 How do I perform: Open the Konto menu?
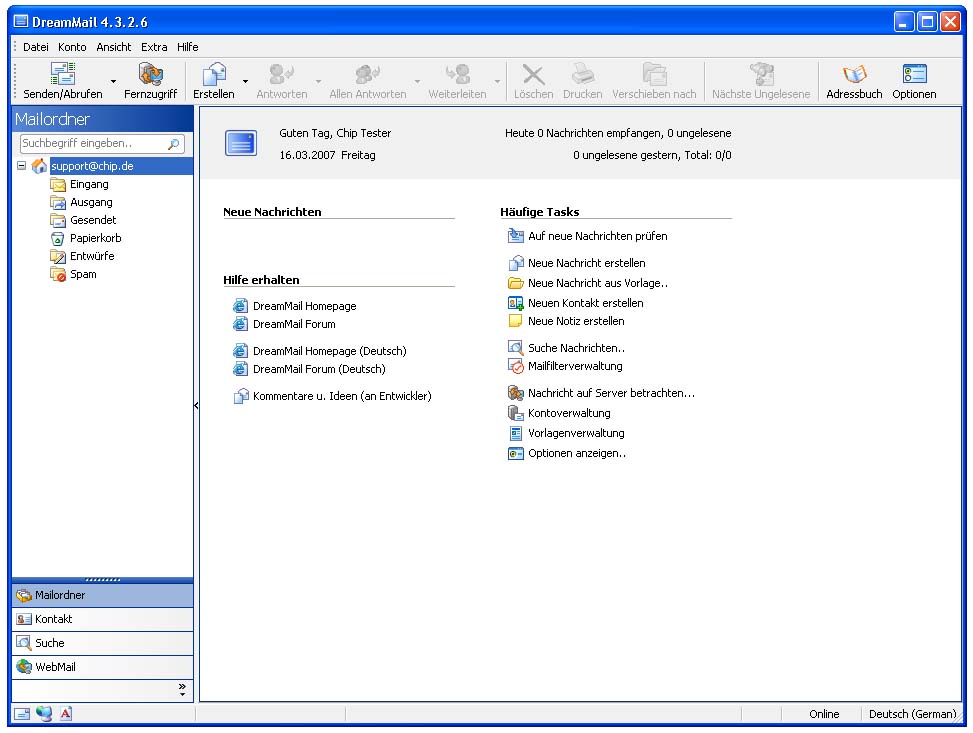(x=72, y=47)
